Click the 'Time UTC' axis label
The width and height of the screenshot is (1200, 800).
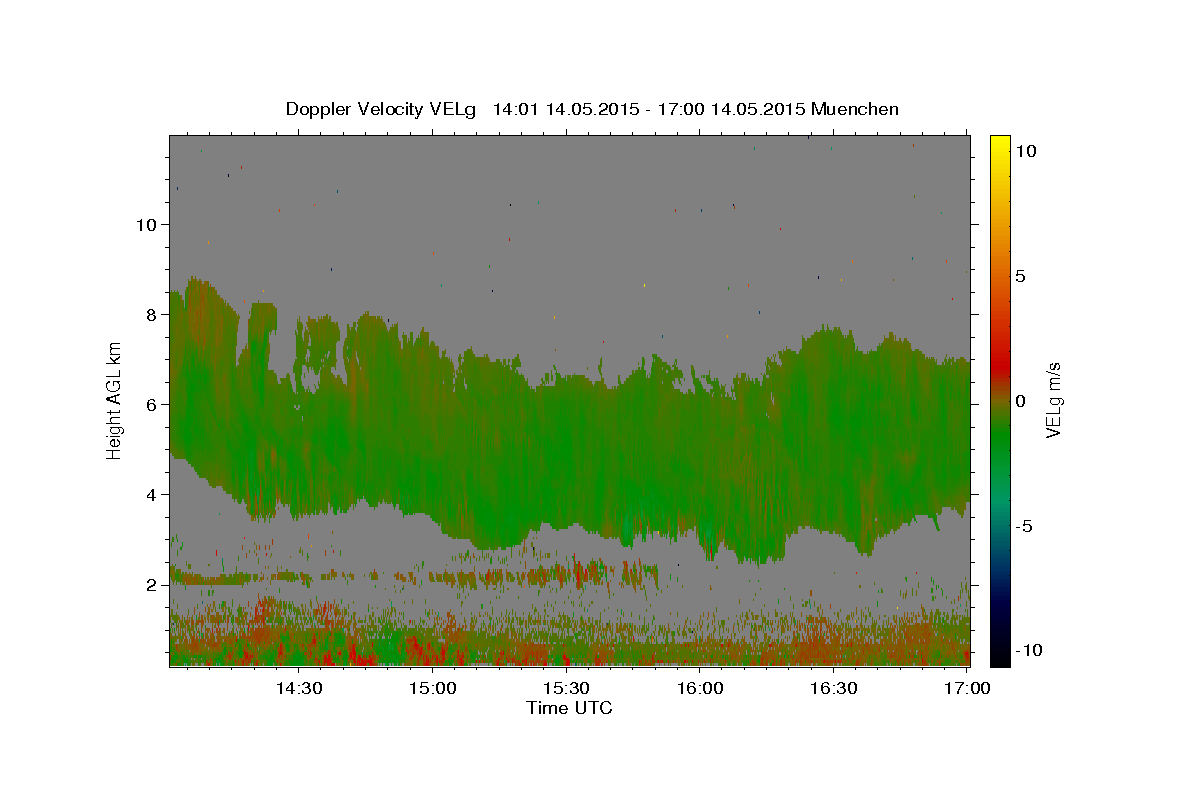(x=569, y=708)
